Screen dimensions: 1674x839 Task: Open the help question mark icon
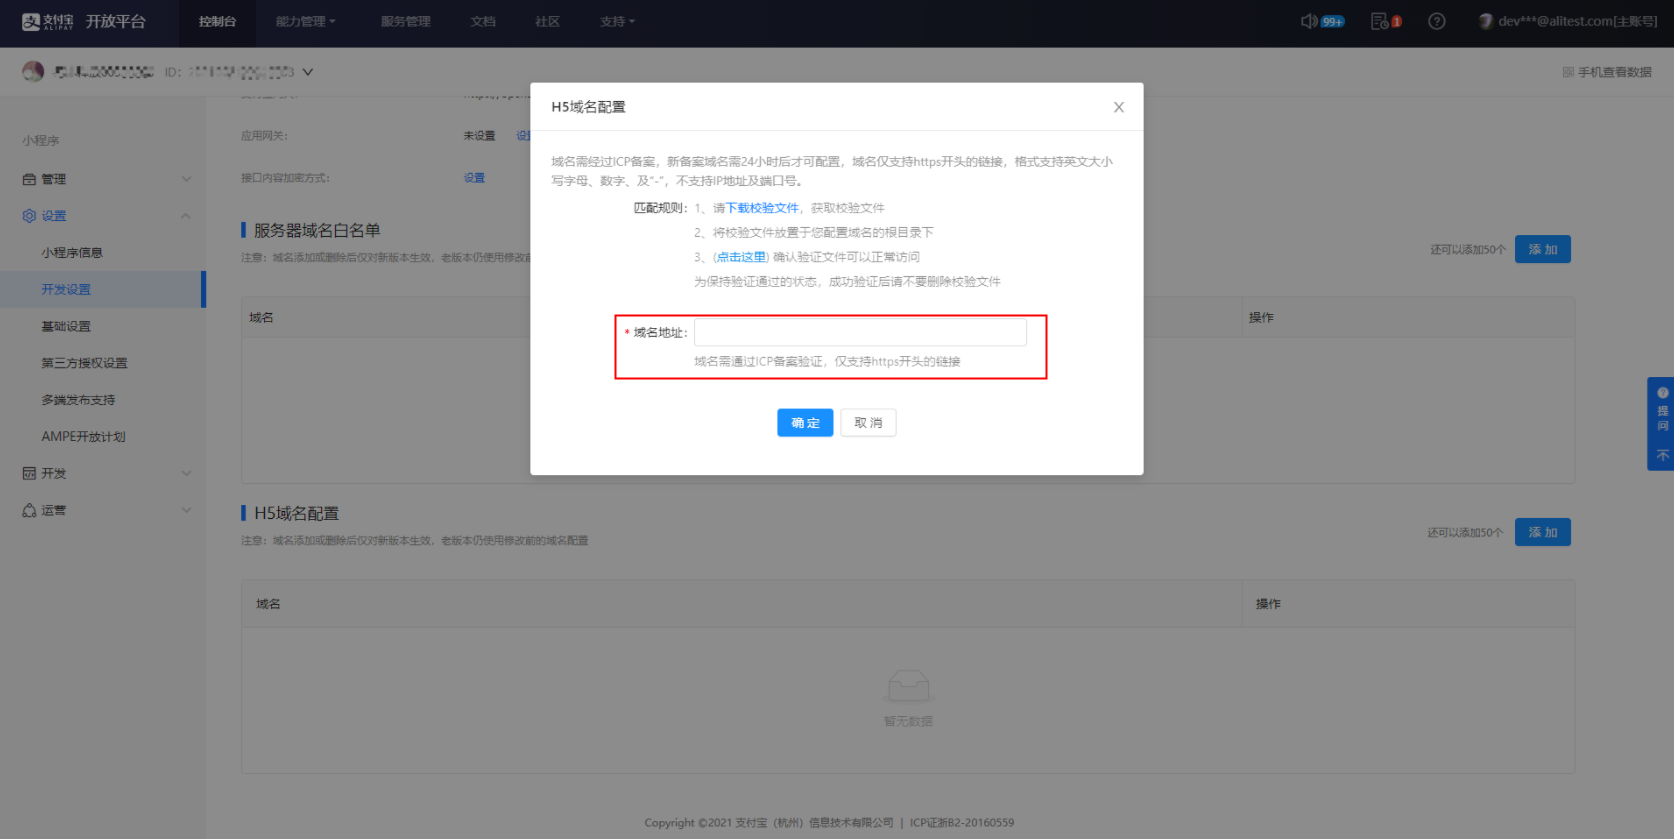(x=1436, y=21)
